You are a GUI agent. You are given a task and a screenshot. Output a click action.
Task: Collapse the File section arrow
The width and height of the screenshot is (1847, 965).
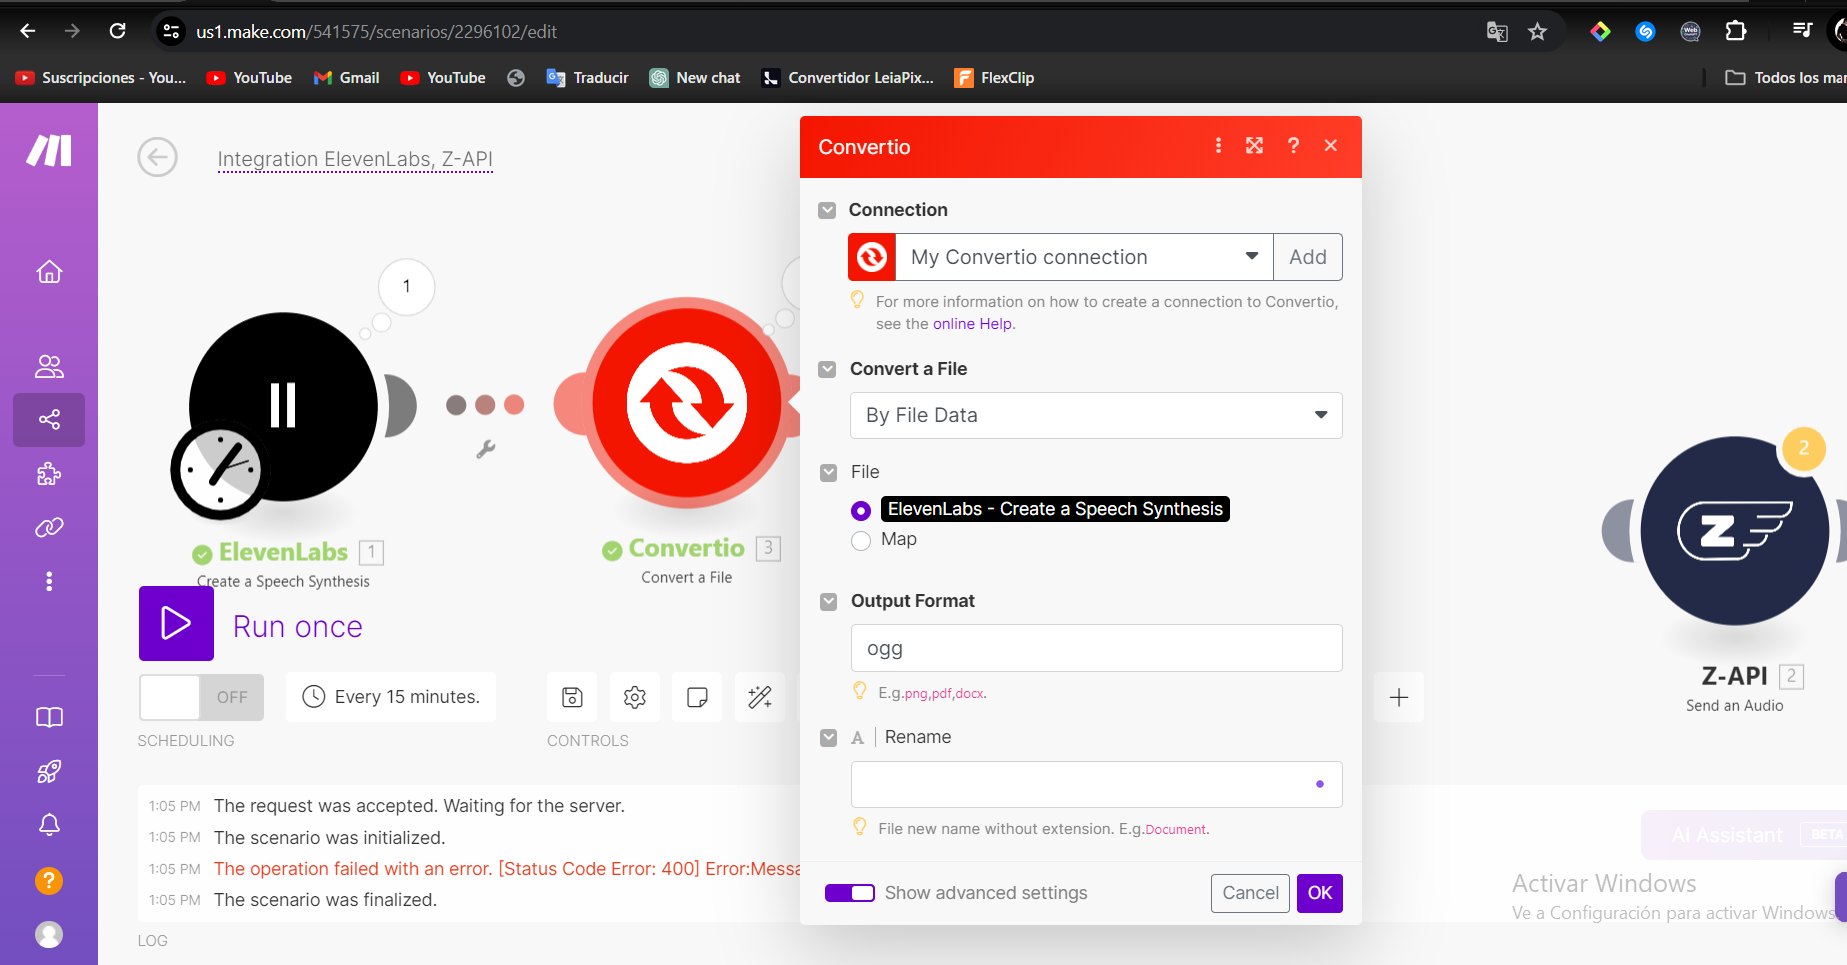pyautogui.click(x=828, y=472)
